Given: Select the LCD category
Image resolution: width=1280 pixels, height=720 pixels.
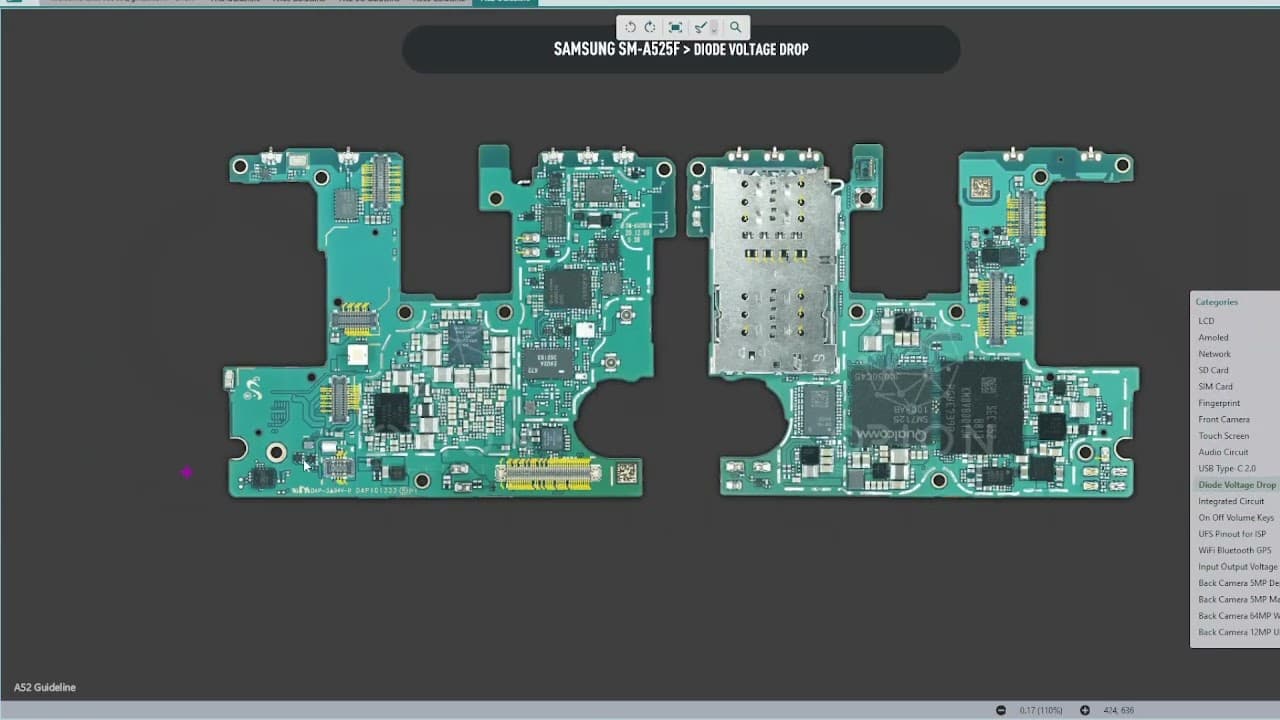Looking at the screenshot, I should pos(1206,321).
